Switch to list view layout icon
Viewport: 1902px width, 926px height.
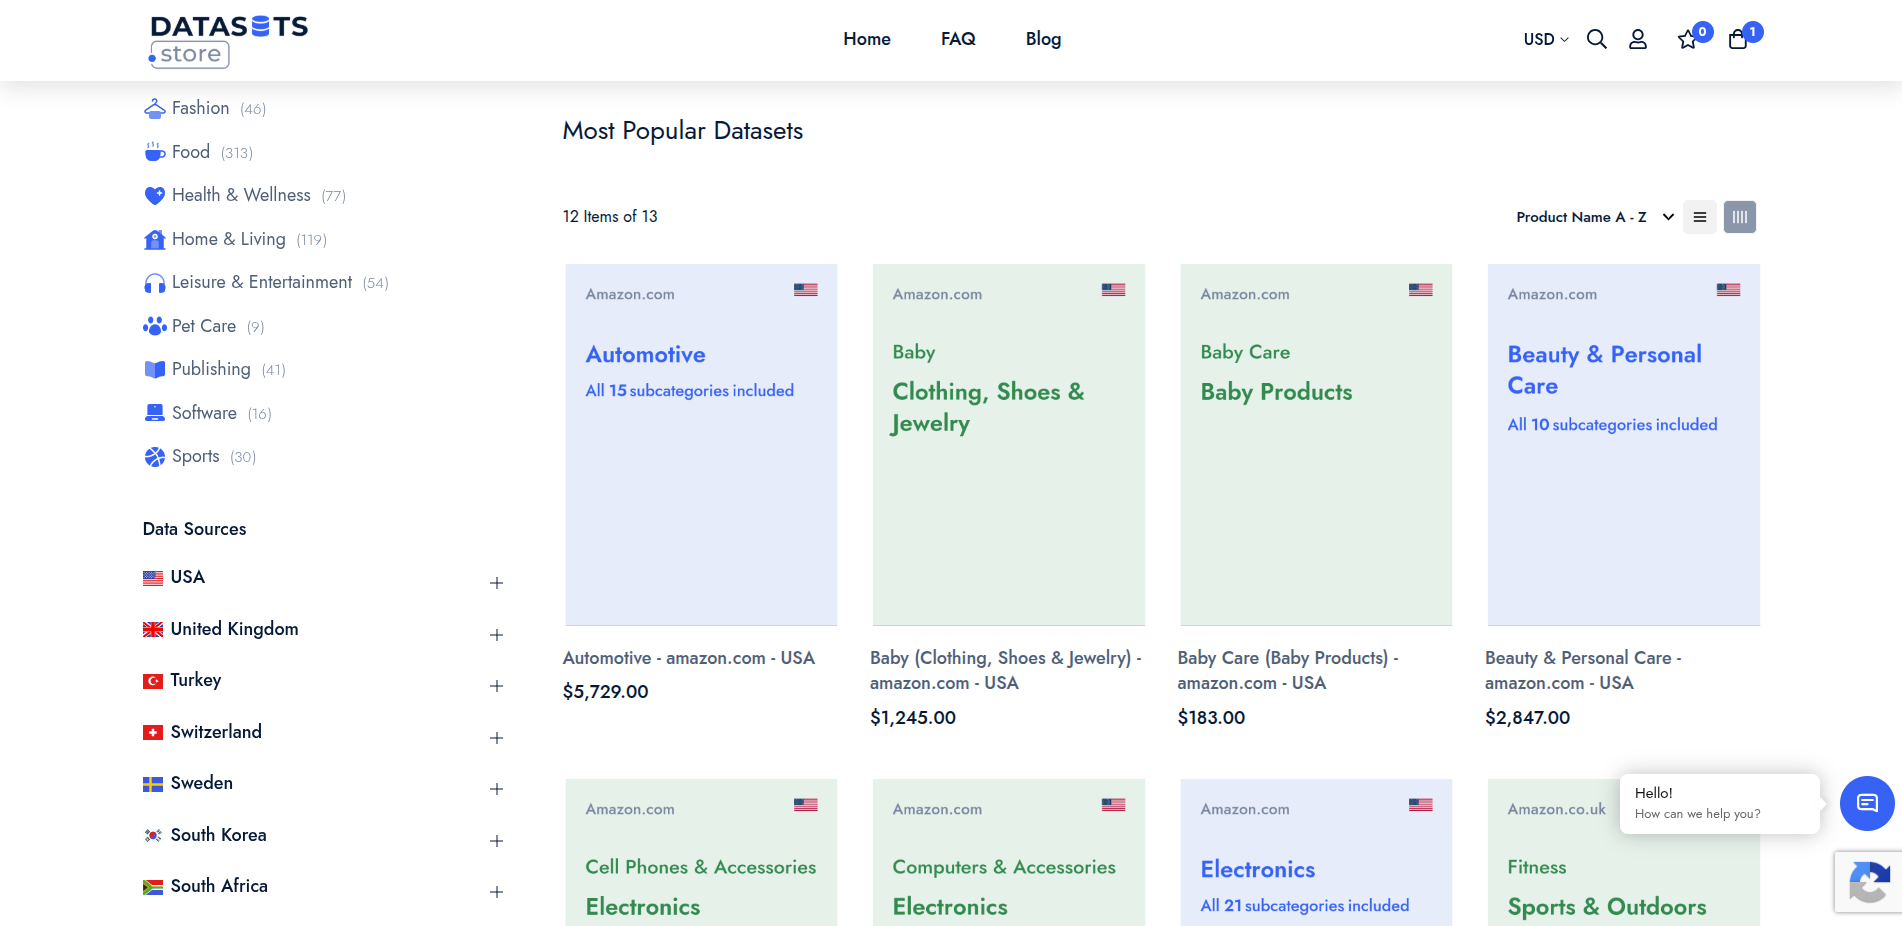[x=1700, y=217]
